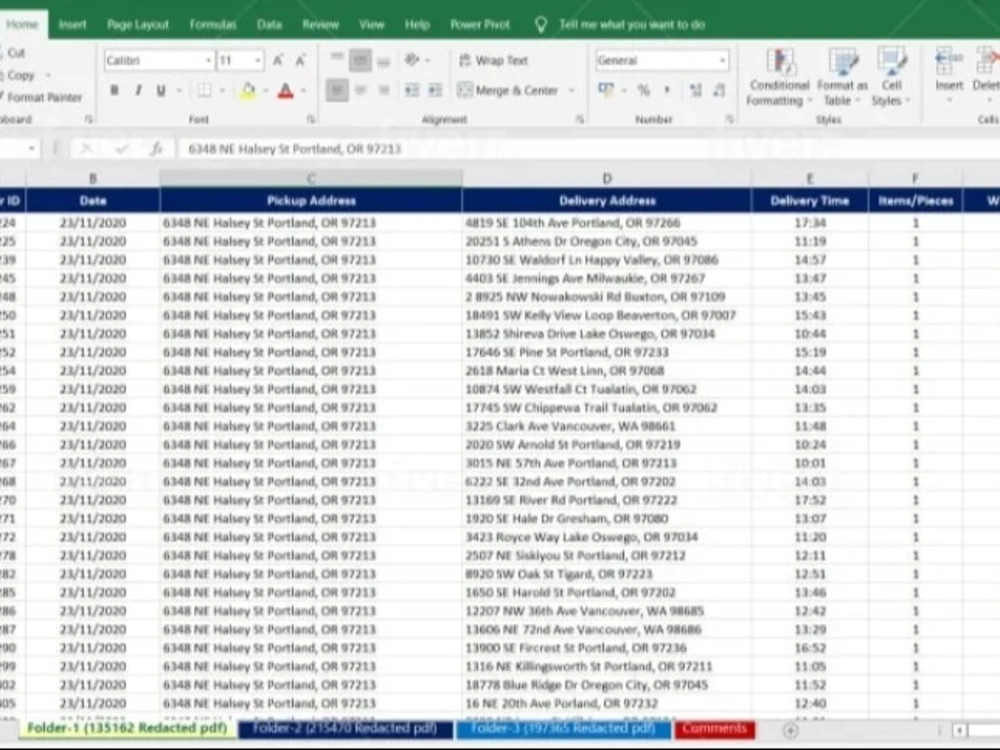
Task: Increase the indent
Action: coord(435,90)
